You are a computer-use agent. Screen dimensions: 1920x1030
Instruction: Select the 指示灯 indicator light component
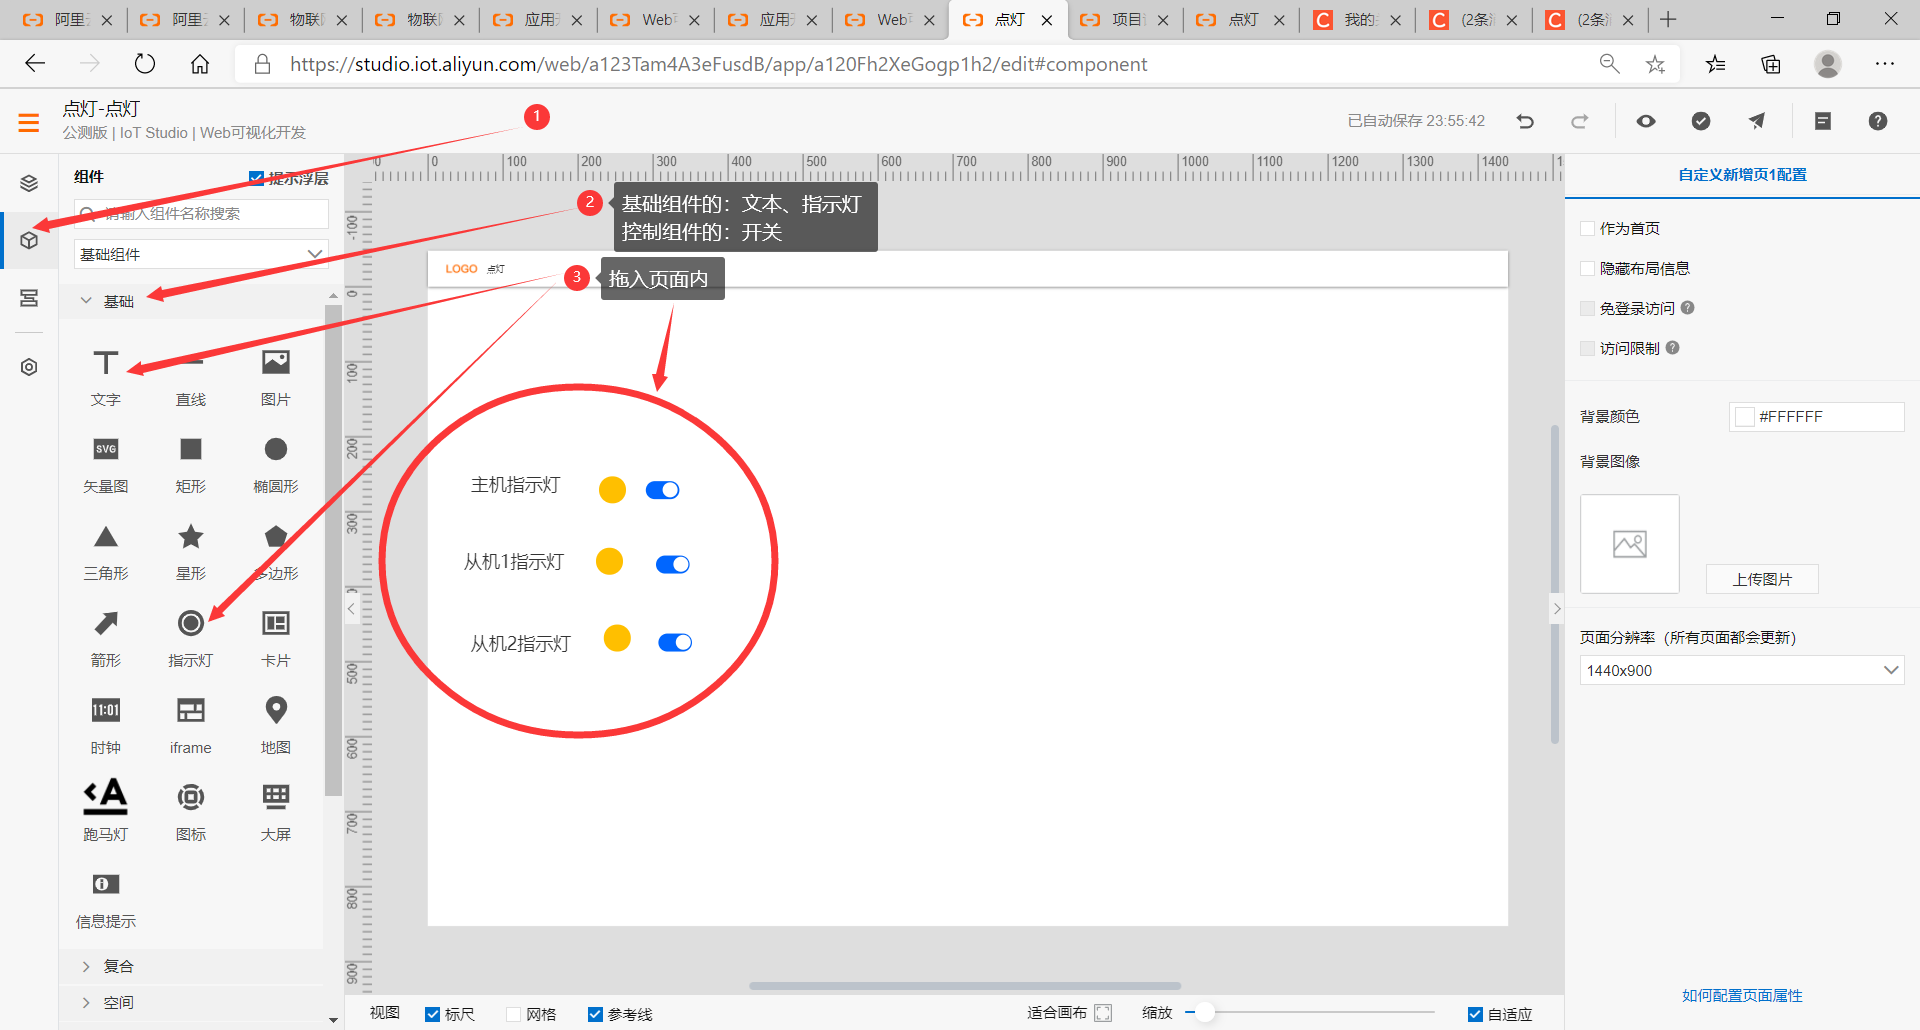(190, 638)
